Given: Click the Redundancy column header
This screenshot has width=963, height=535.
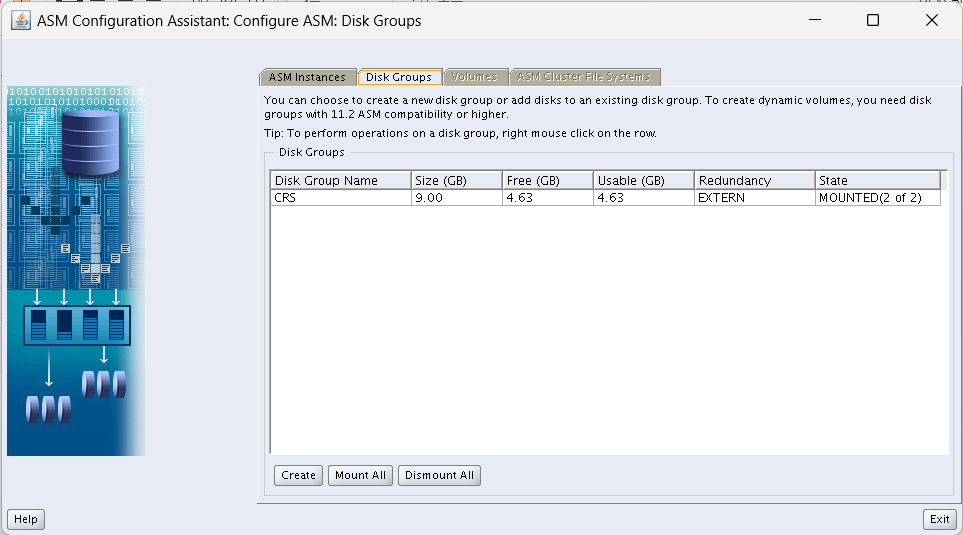Looking at the screenshot, I should (x=755, y=180).
